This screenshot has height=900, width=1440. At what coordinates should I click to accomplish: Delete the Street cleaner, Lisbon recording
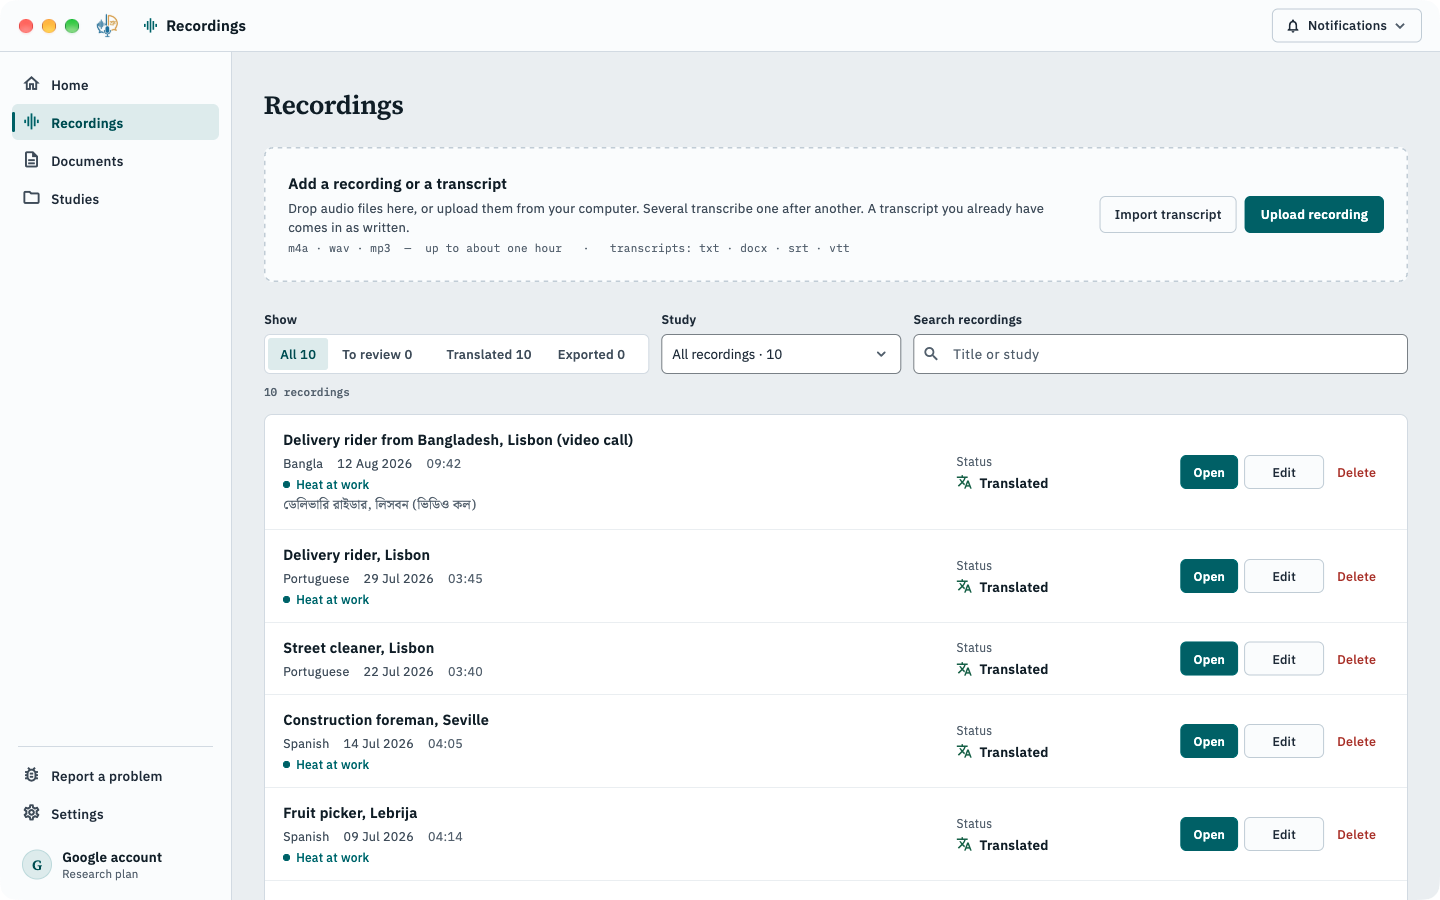[x=1356, y=659]
